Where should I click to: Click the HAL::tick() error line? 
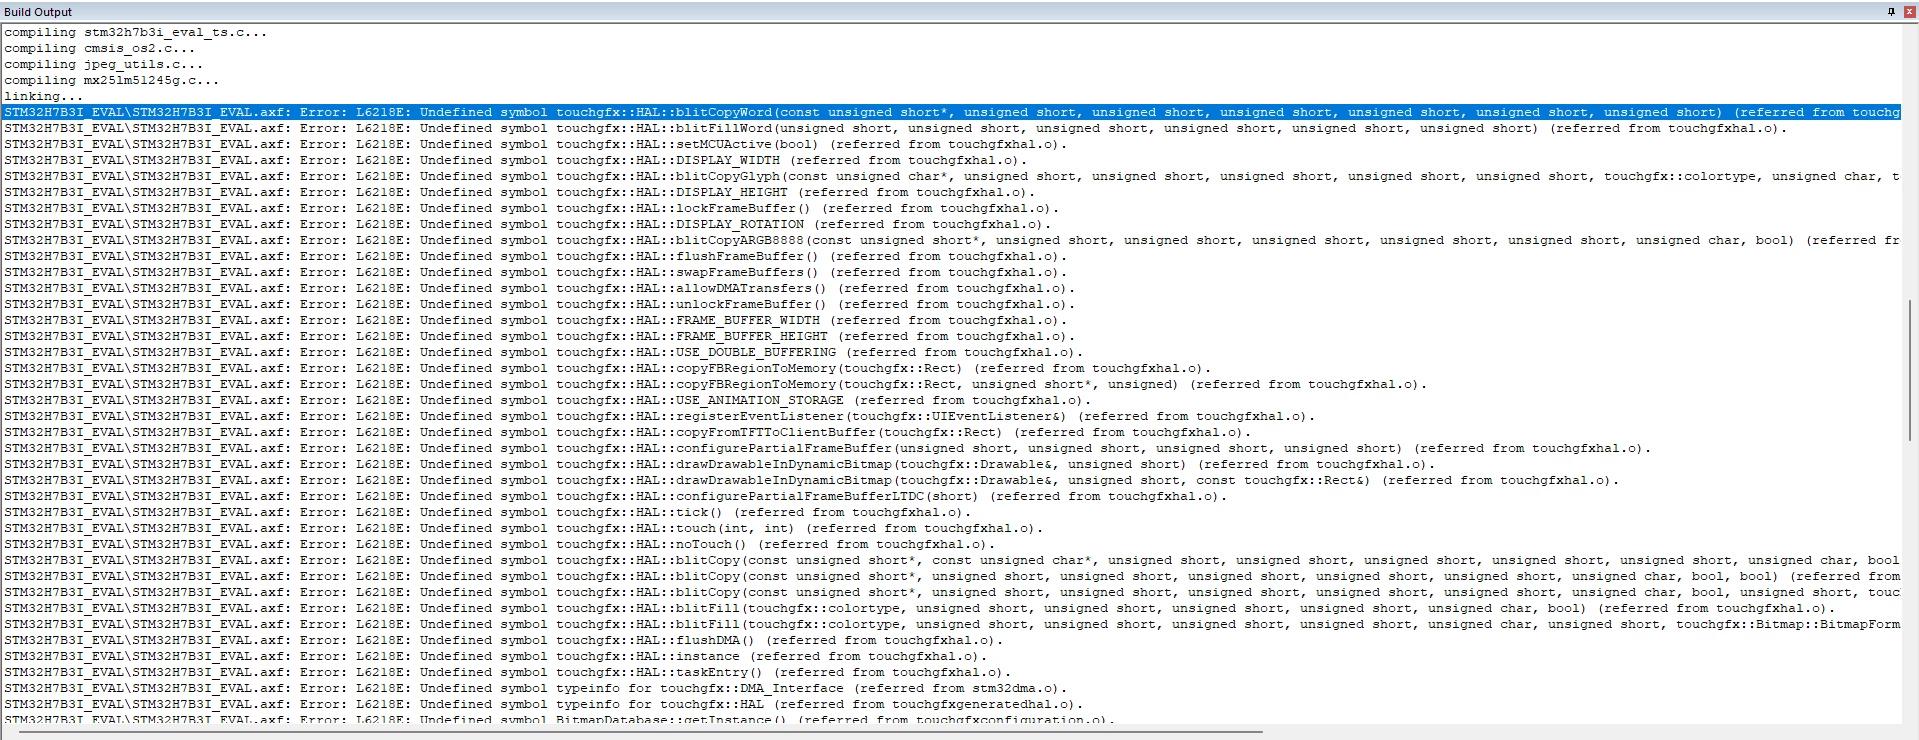pyautogui.click(x=488, y=512)
